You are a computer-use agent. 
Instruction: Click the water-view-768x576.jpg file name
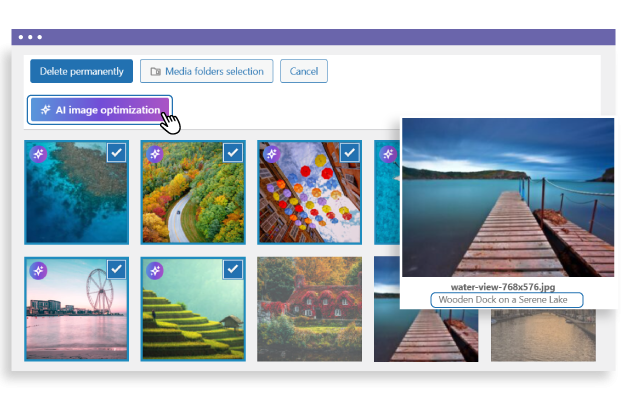[503, 287]
